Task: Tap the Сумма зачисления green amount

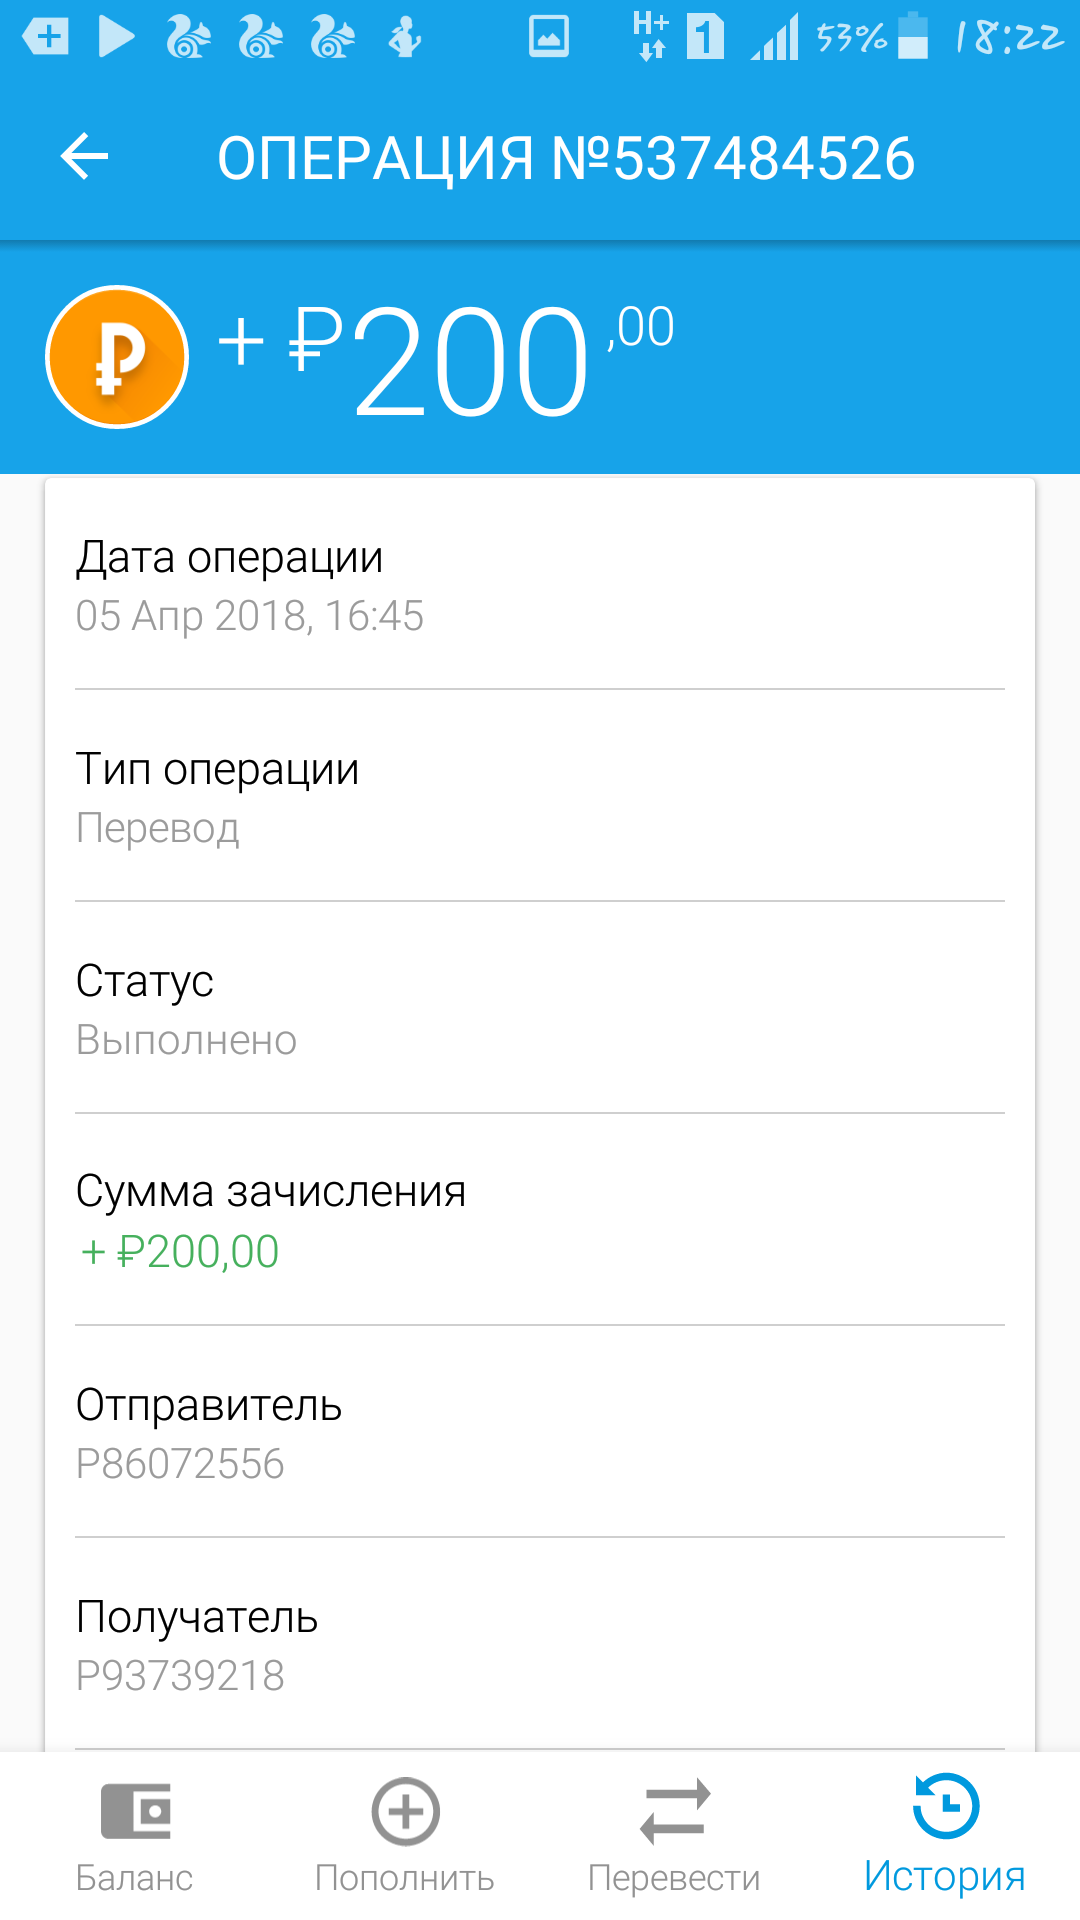Action: [x=180, y=1252]
